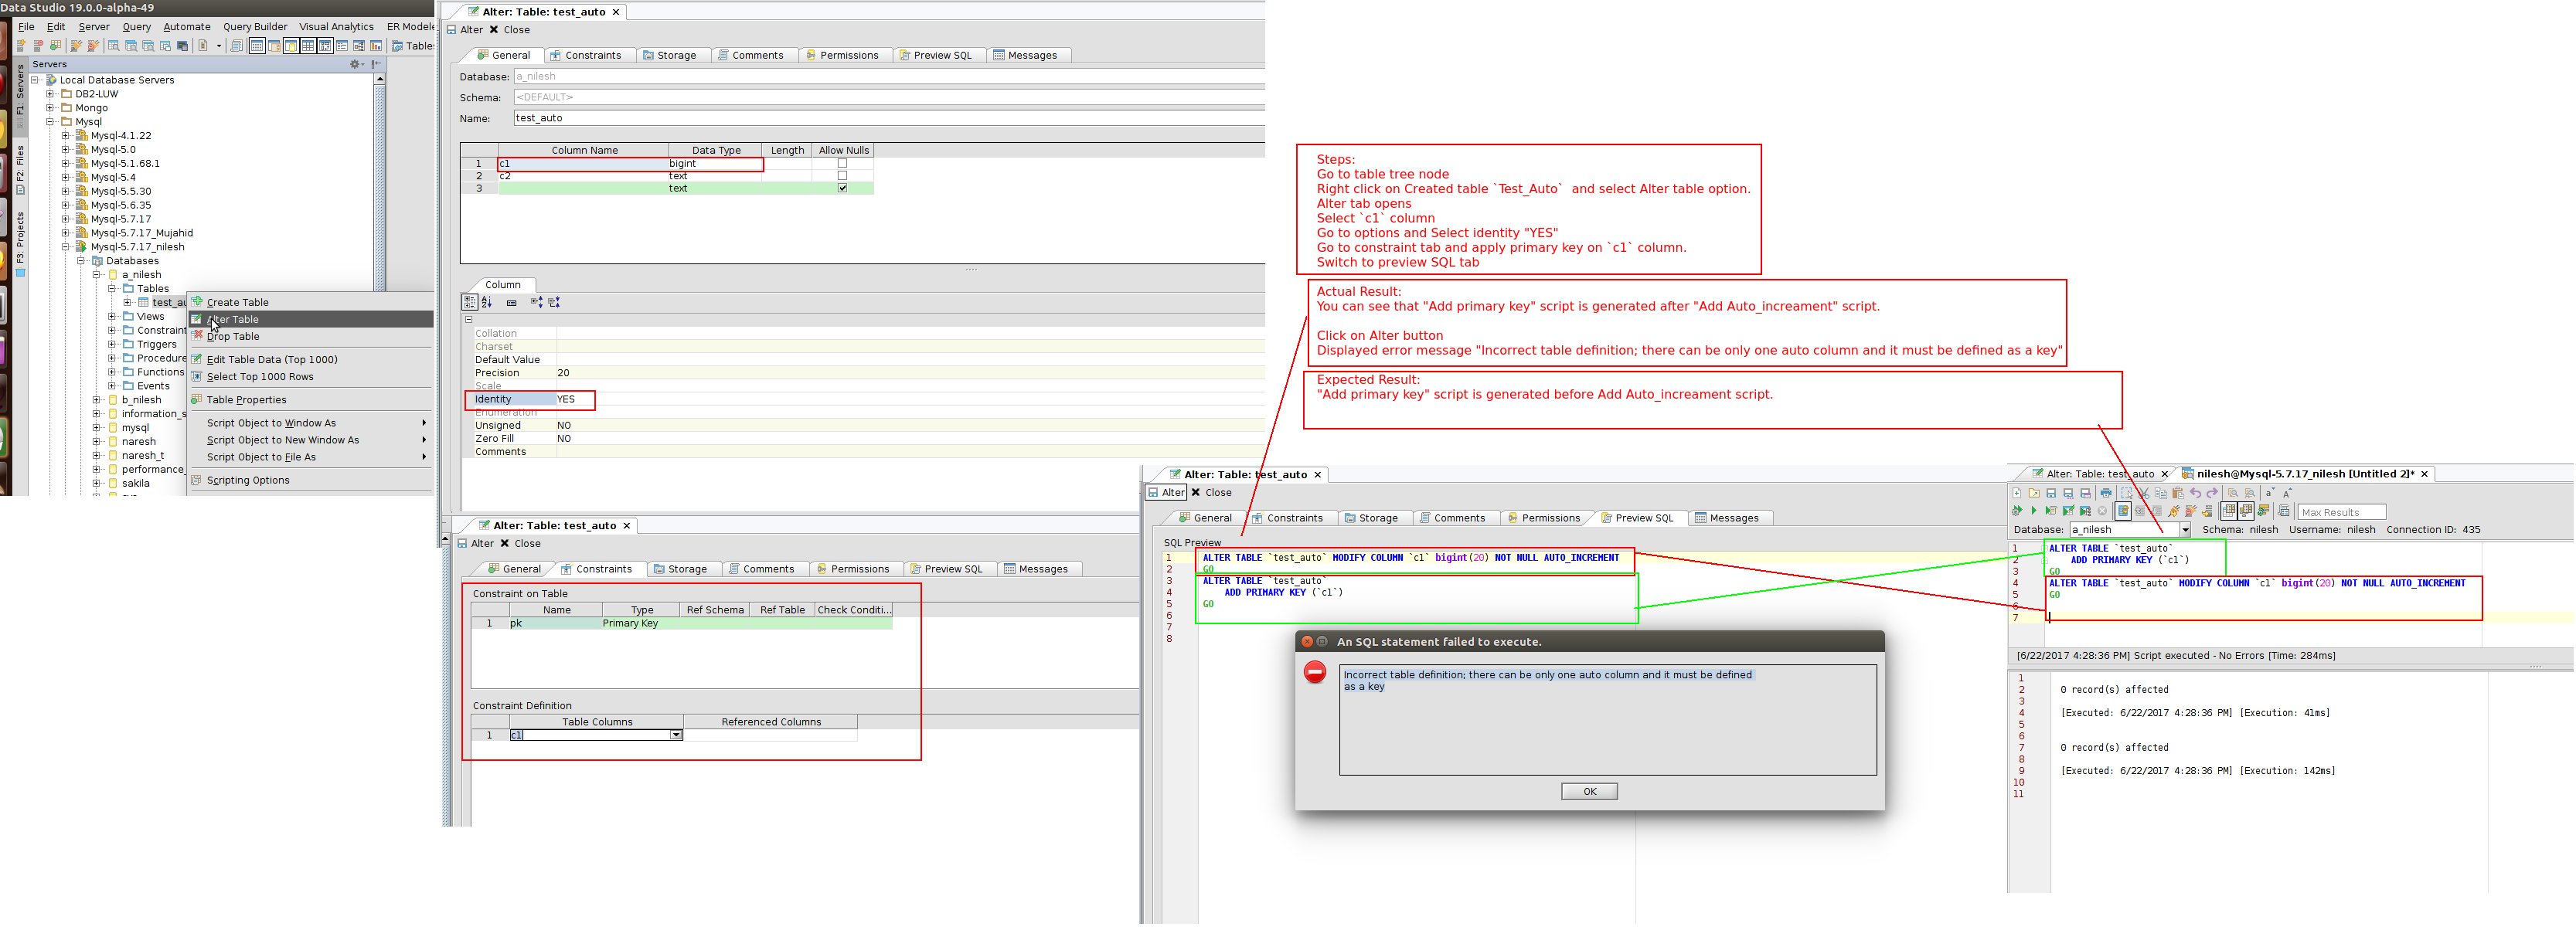This screenshot has height=927, width=2576.
Task: Click the disconnect plug icon in main toolbar
Action: click(x=93, y=46)
